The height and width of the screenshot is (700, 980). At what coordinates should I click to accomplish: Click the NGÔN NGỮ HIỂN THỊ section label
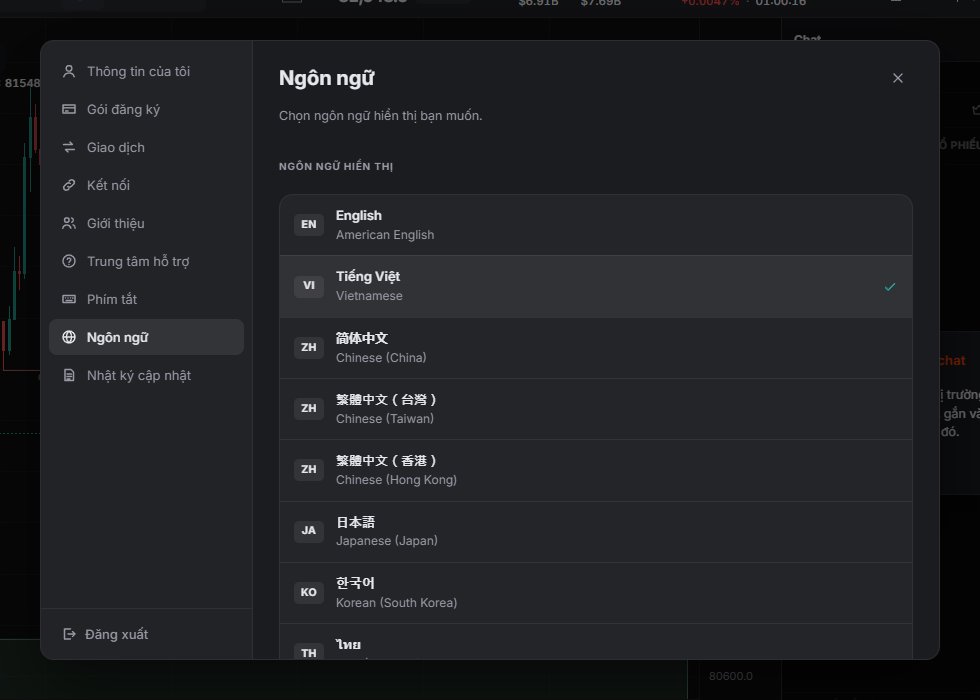336,166
